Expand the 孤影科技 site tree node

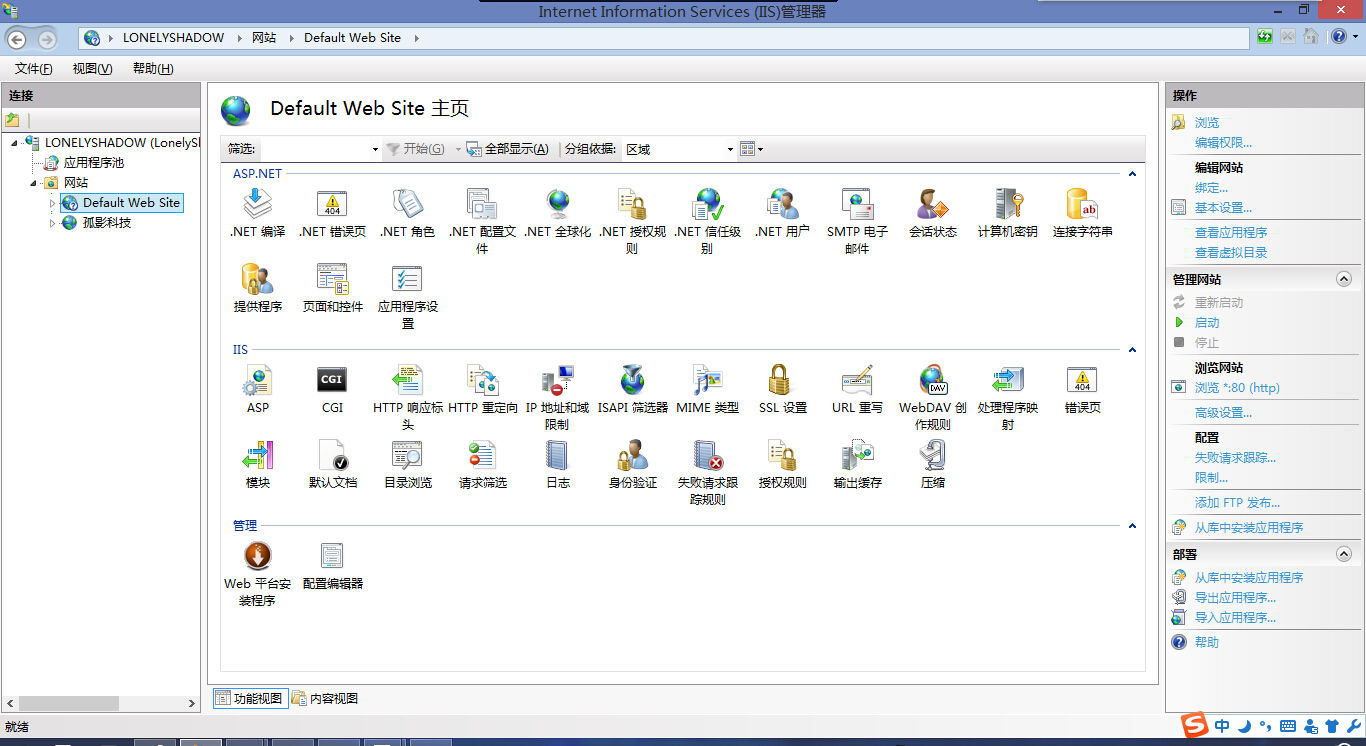(x=53, y=223)
